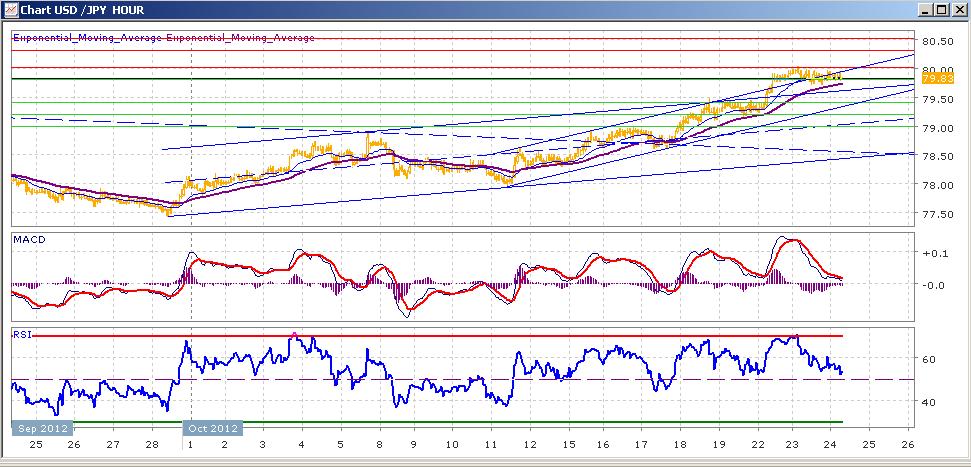Image resolution: width=971 pixels, height=467 pixels.
Task: Select the Oct 2012 month marker
Action: (x=212, y=429)
